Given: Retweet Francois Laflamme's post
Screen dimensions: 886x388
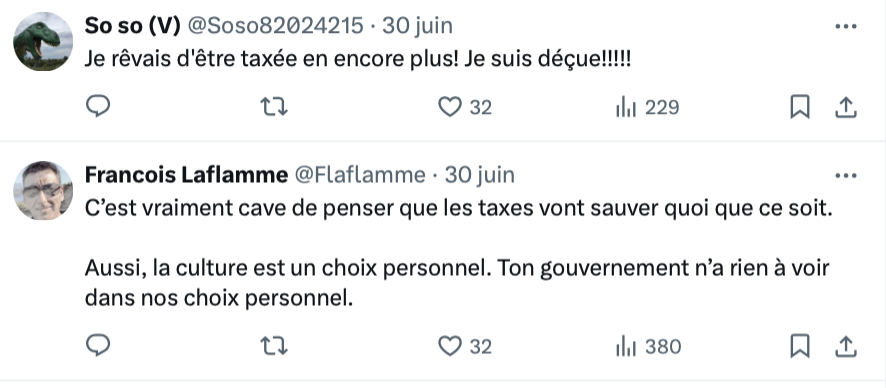Looking at the screenshot, I should click(x=274, y=346).
